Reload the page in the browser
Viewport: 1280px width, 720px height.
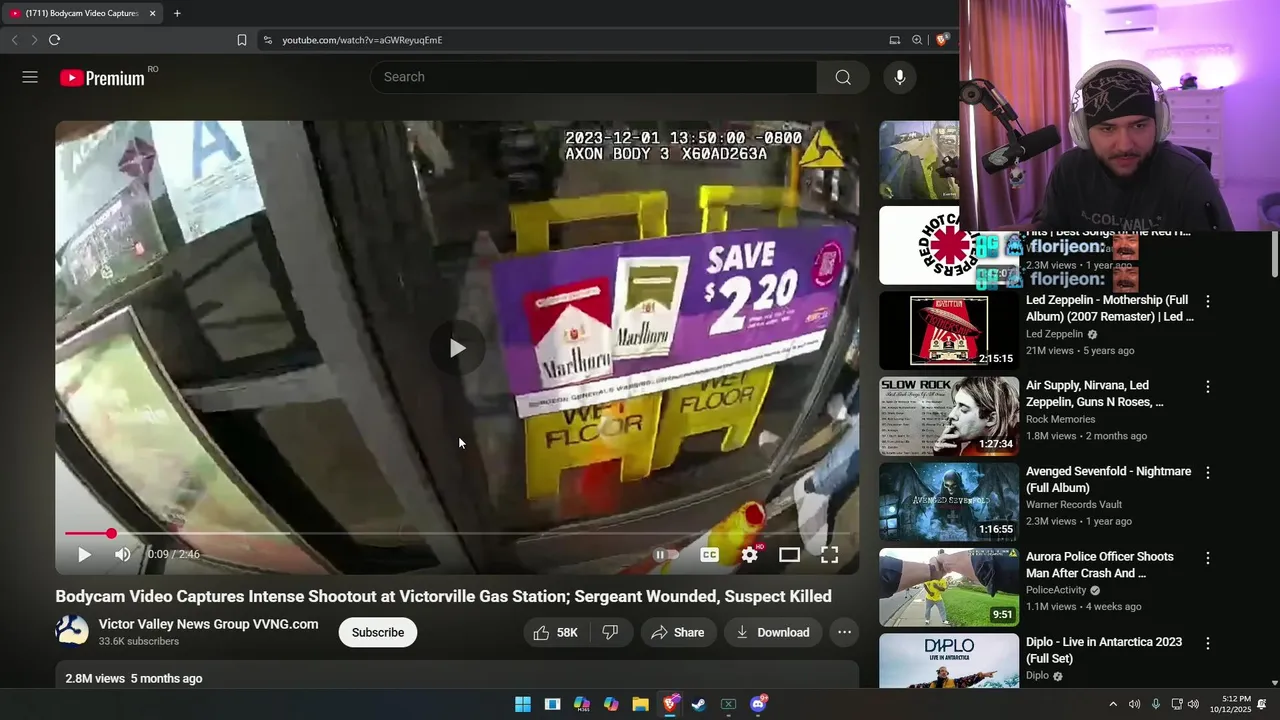54,40
